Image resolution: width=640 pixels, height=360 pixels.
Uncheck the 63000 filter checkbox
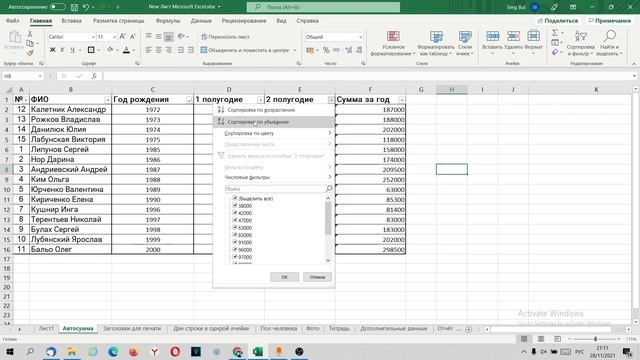235,227
